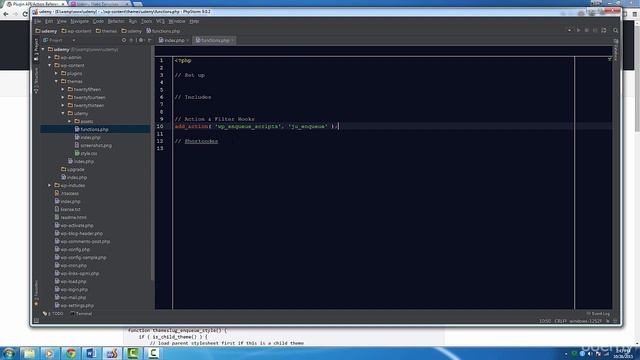Viewport: 640px width, 360px height.
Task: Open the TODO tool window
Action: (x=53, y=313)
